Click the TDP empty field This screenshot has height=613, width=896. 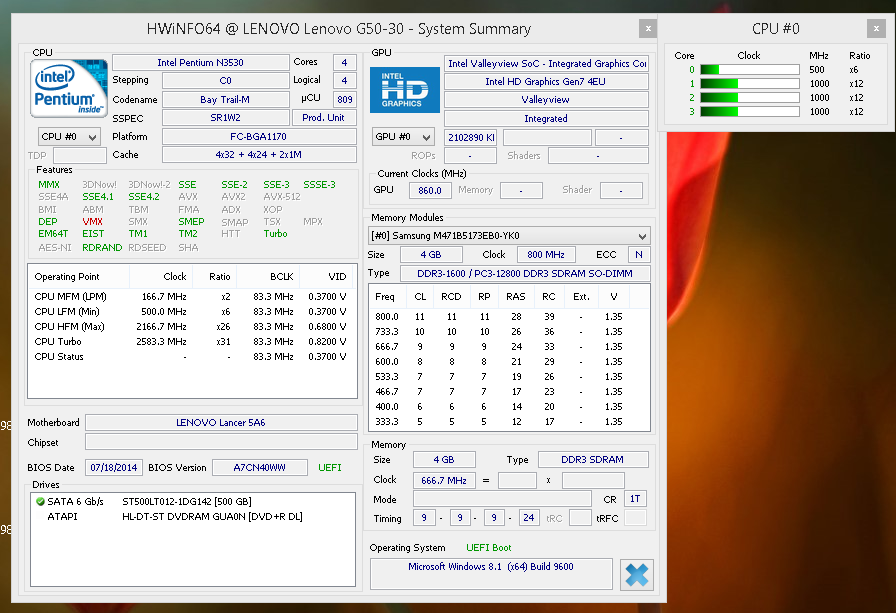(x=80, y=155)
